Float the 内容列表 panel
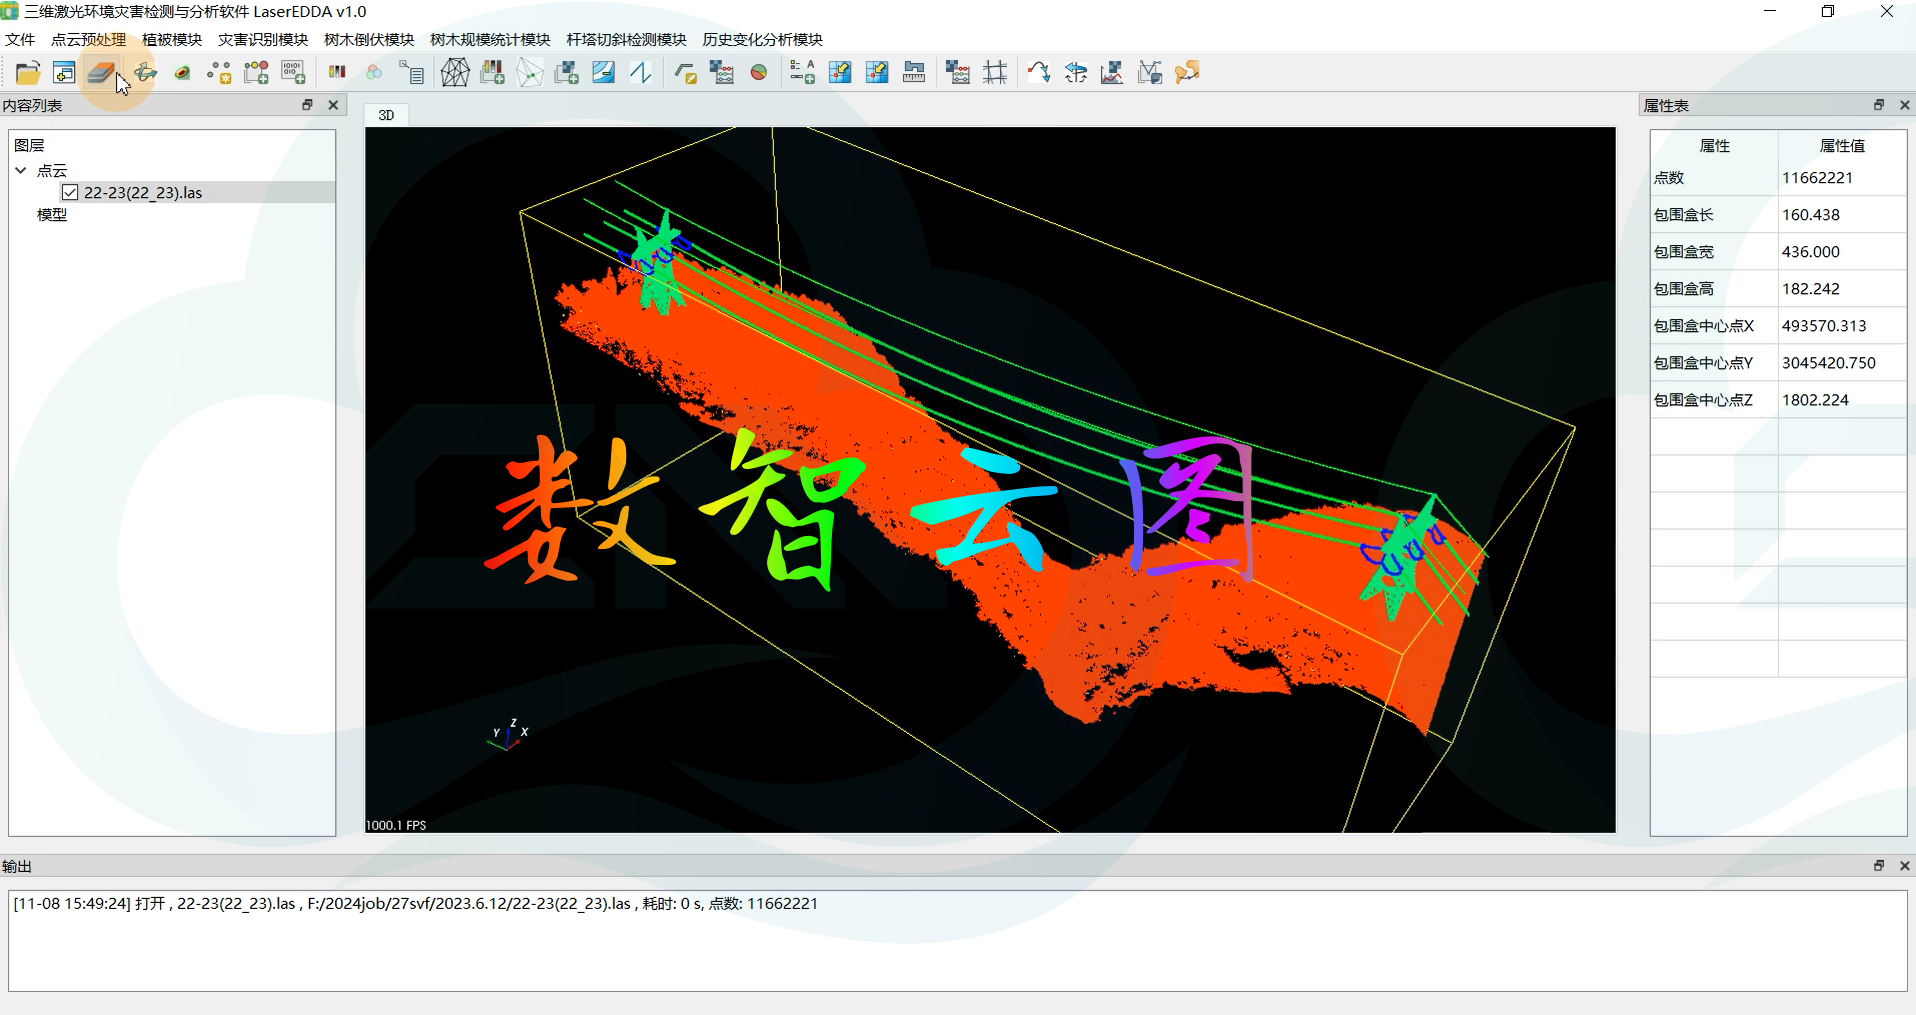Image resolution: width=1916 pixels, height=1015 pixels. click(307, 105)
